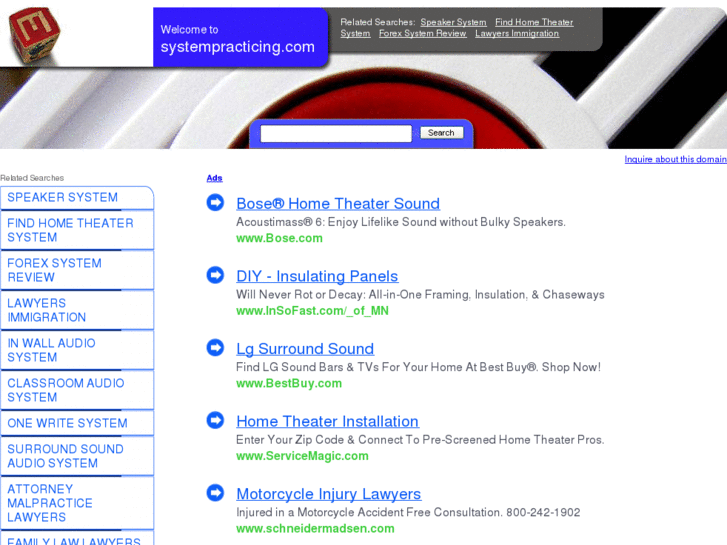Select CLASSROOM AUDIO SYSTEM in sidebar
This screenshot has width=727, height=545.
point(77,390)
